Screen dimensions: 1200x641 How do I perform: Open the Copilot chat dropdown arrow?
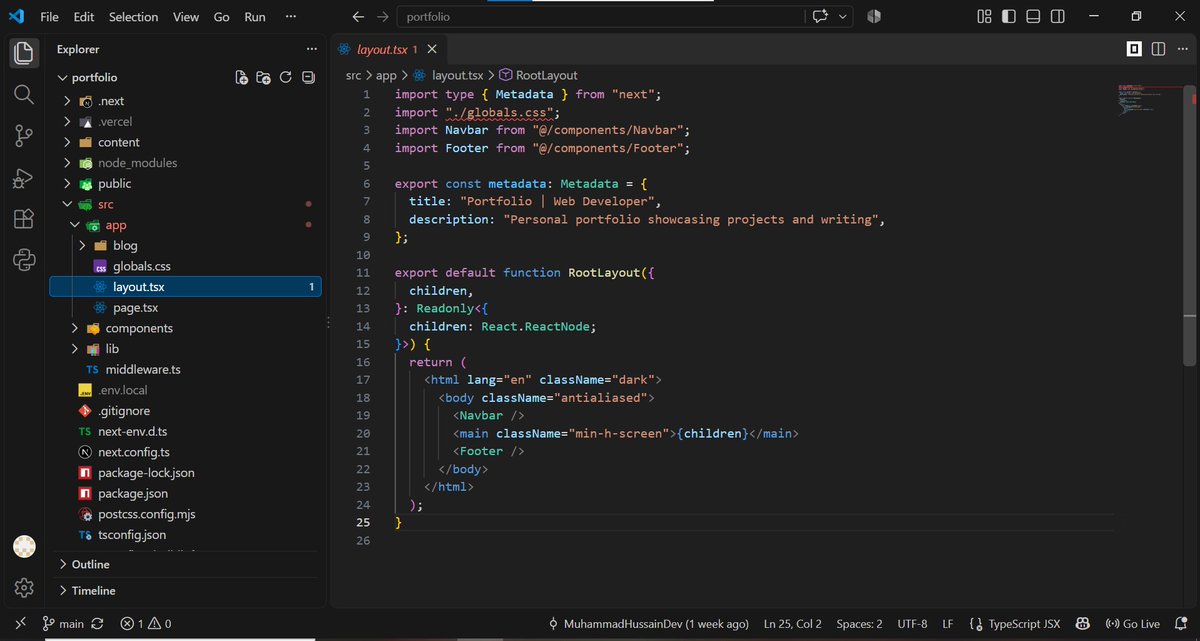click(x=844, y=16)
